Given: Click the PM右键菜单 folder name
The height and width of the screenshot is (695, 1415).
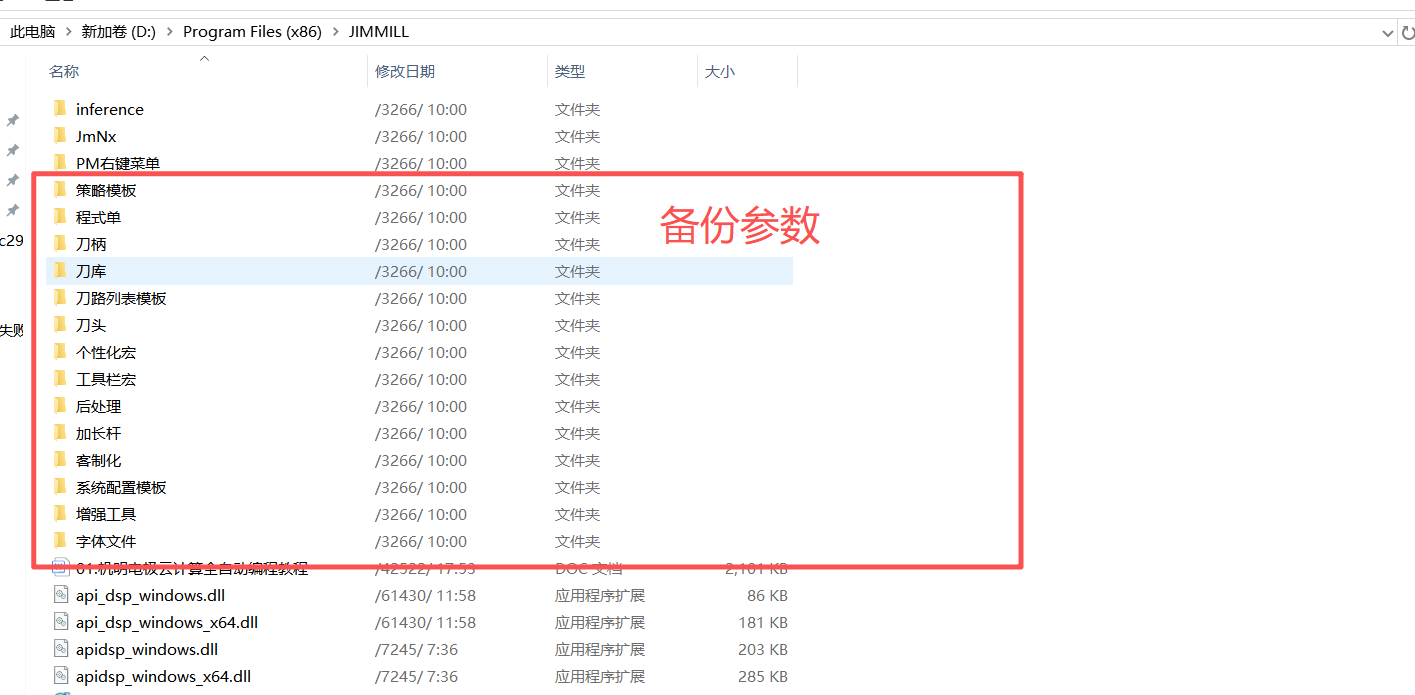Looking at the screenshot, I should coord(118,163).
